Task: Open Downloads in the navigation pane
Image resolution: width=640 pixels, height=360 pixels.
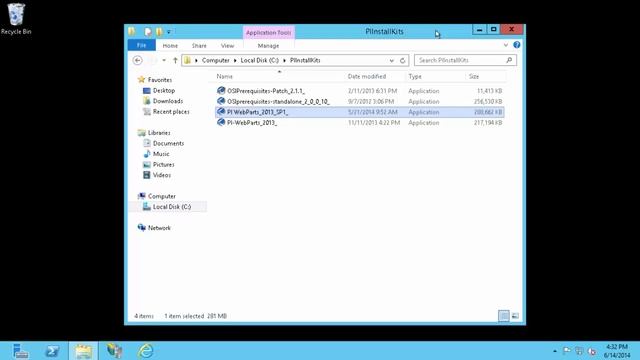Action: point(168,101)
